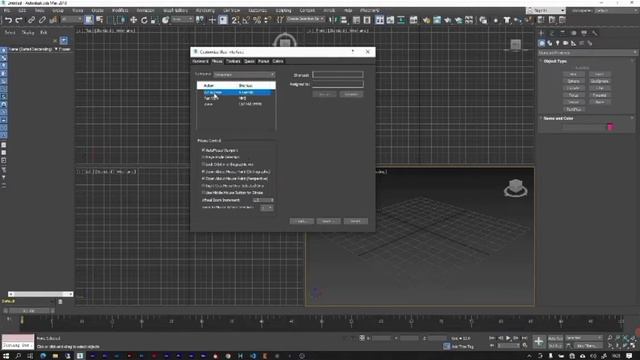Screen dimensions: 640x360
Task: Click the Shortcut input field
Action: (338, 75)
